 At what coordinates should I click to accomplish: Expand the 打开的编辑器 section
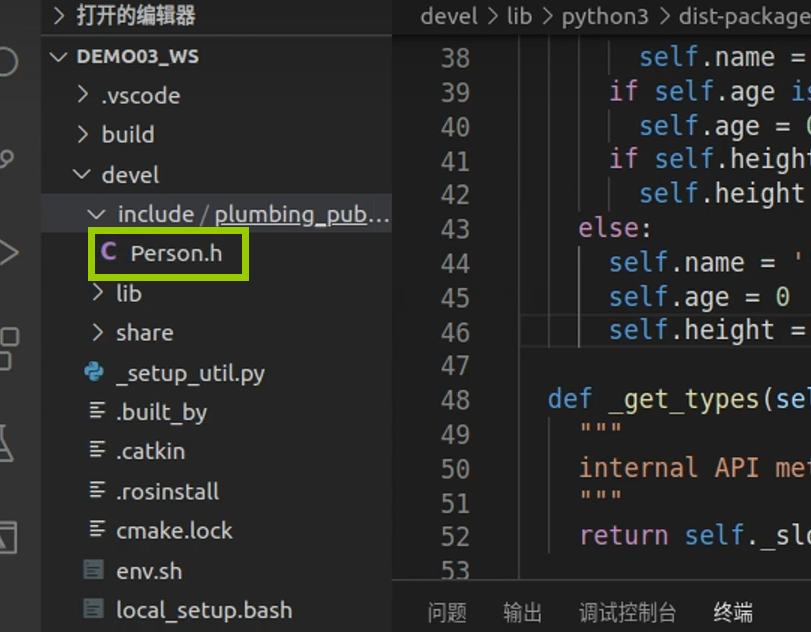(134, 16)
